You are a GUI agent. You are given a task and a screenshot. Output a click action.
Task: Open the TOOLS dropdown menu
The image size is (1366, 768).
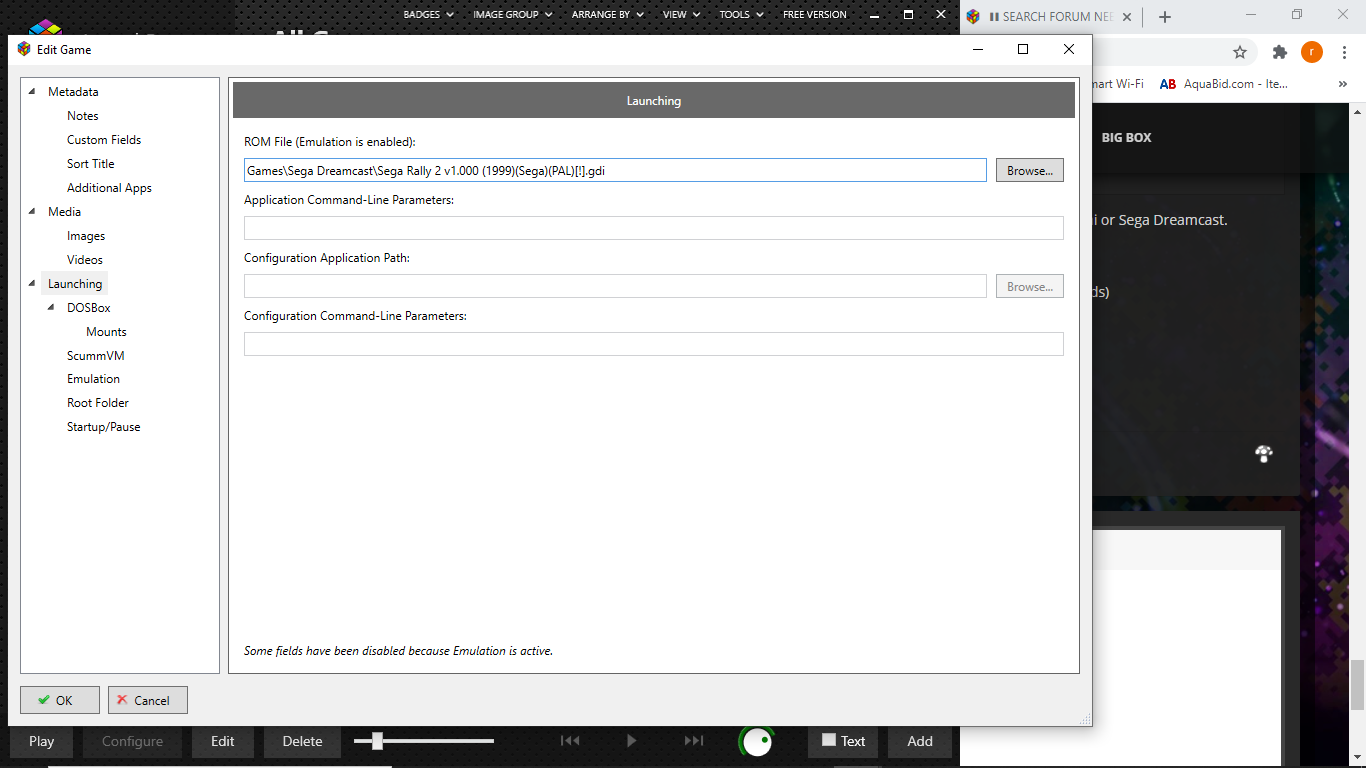(x=742, y=15)
